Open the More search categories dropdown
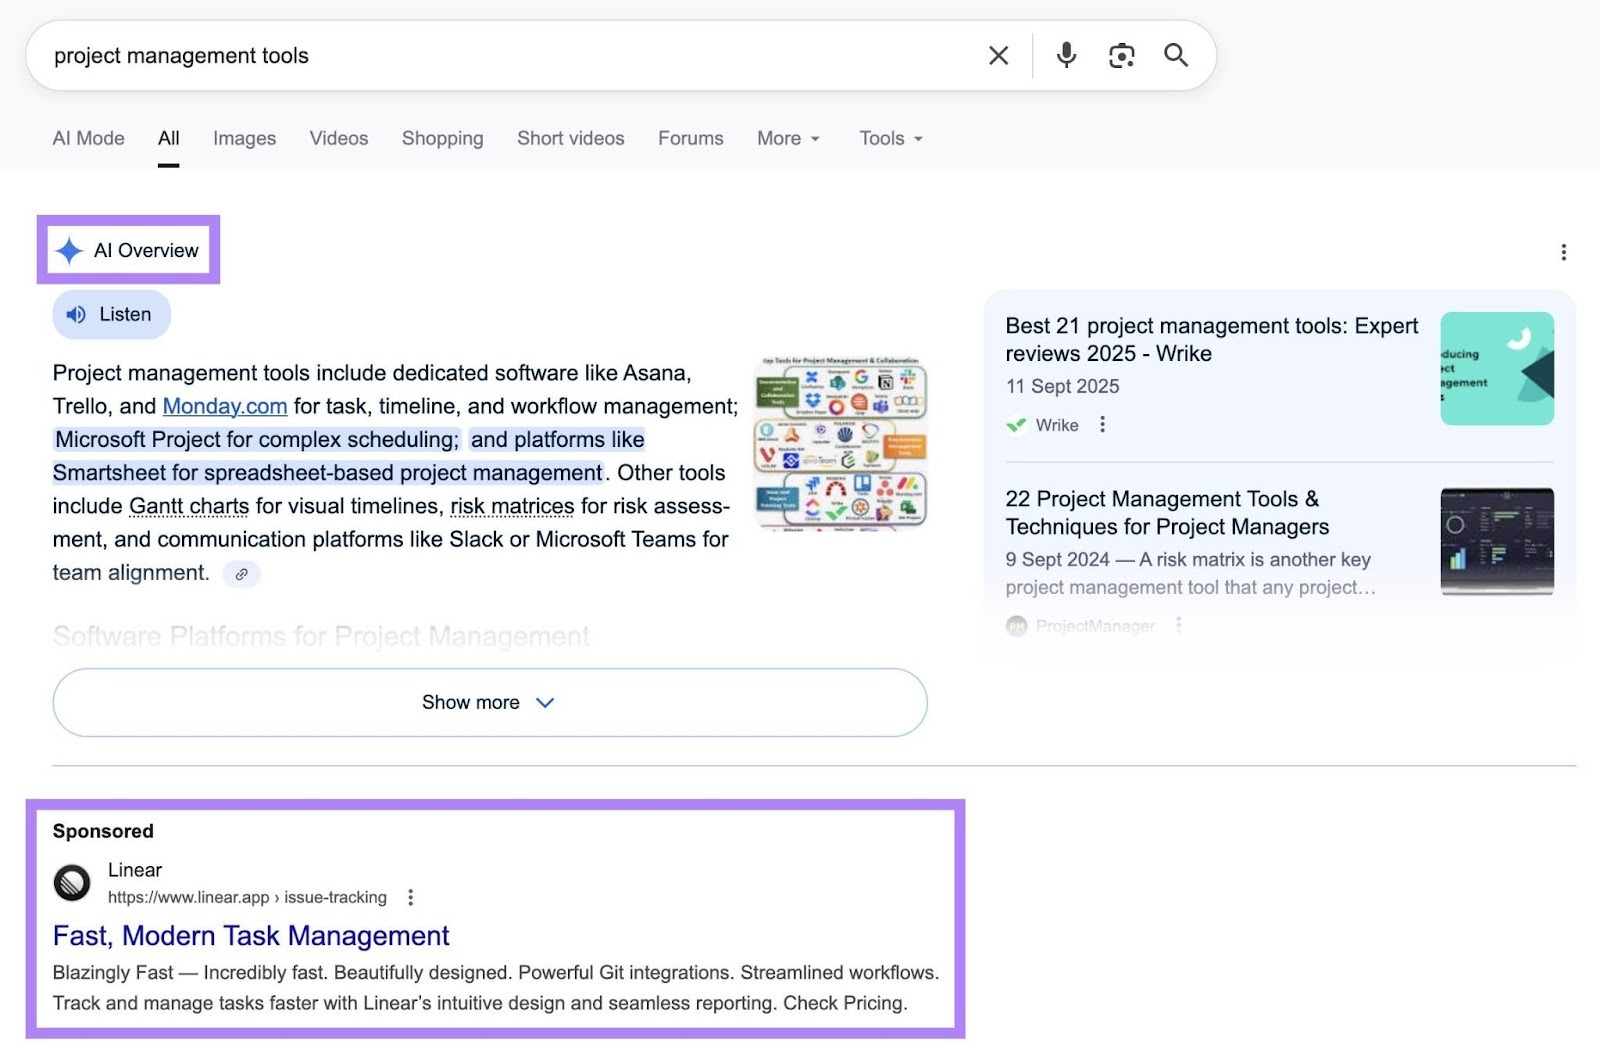Image resolution: width=1600 pixels, height=1045 pixels. (788, 138)
